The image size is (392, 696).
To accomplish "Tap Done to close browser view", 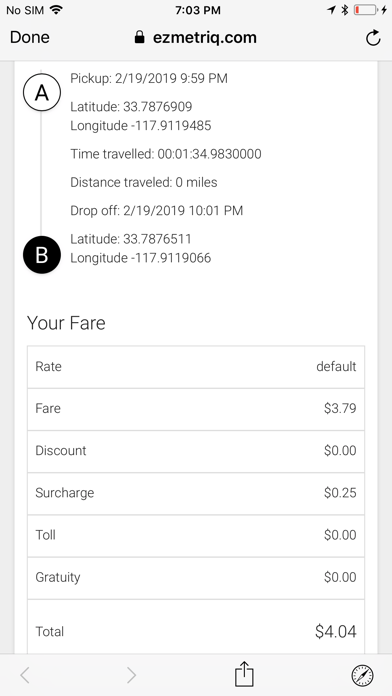I will (30, 37).
